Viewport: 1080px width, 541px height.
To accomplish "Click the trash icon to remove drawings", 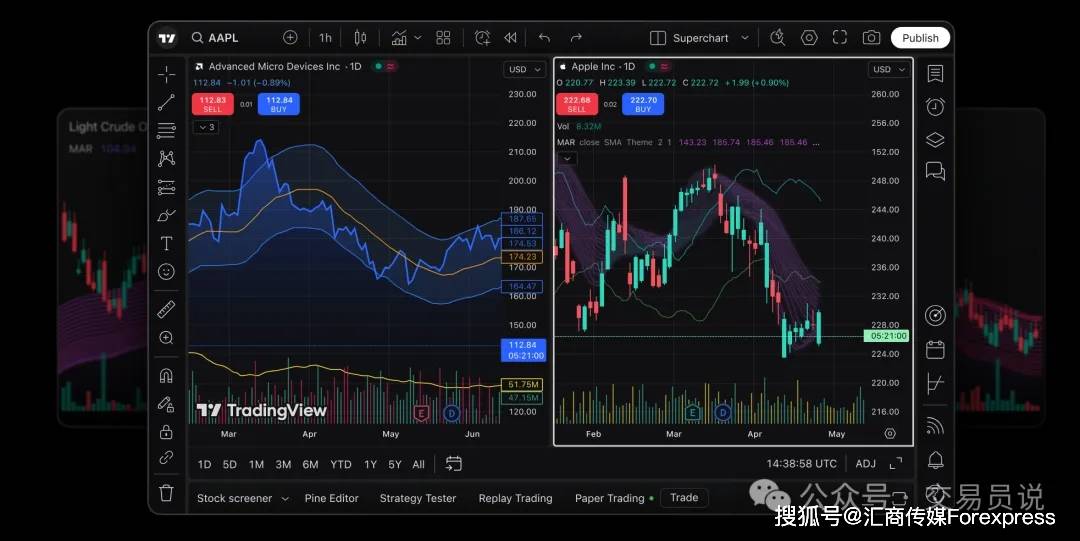I will point(166,492).
